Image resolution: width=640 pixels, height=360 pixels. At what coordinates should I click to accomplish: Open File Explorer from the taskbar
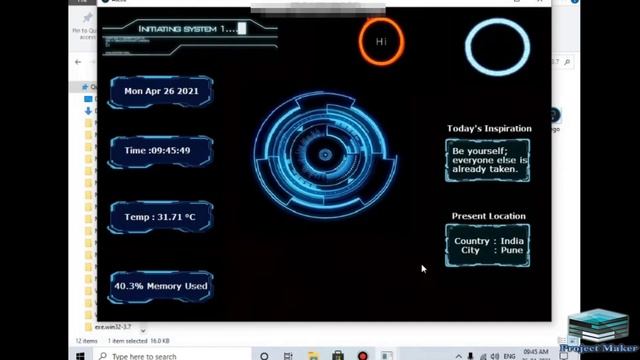(313, 356)
